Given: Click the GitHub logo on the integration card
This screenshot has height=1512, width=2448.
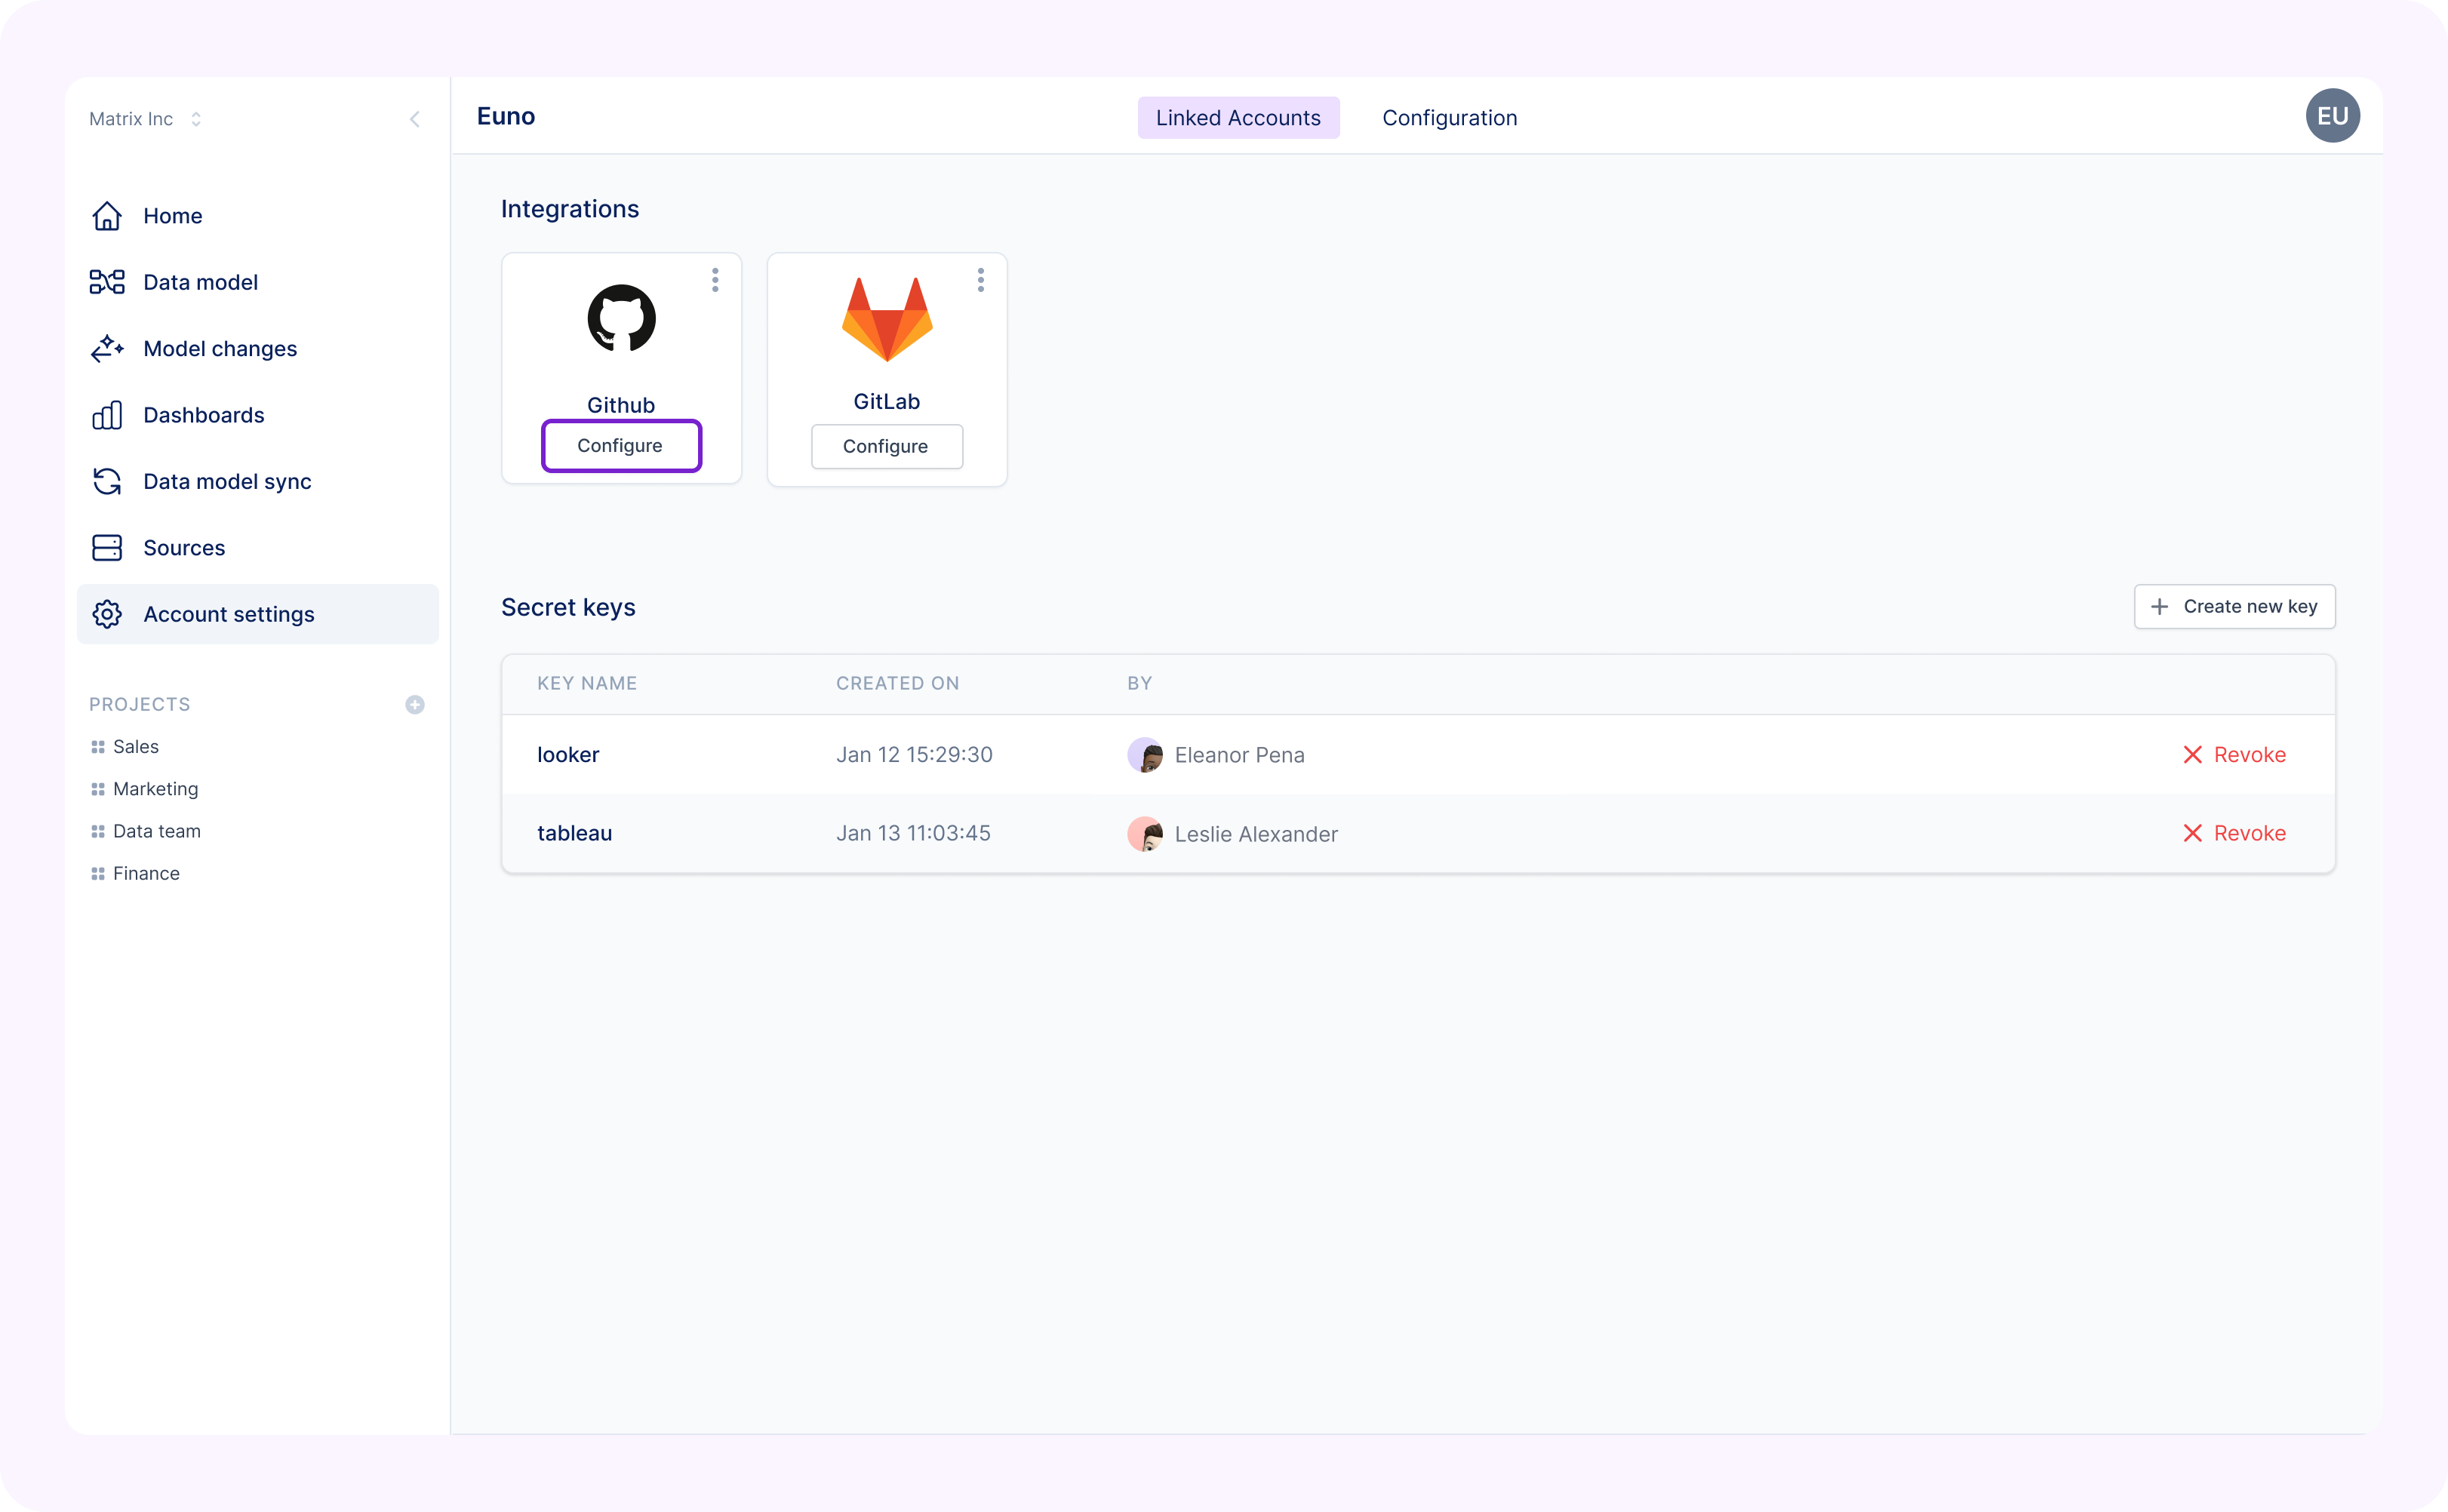Looking at the screenshot, I should 621,319.
